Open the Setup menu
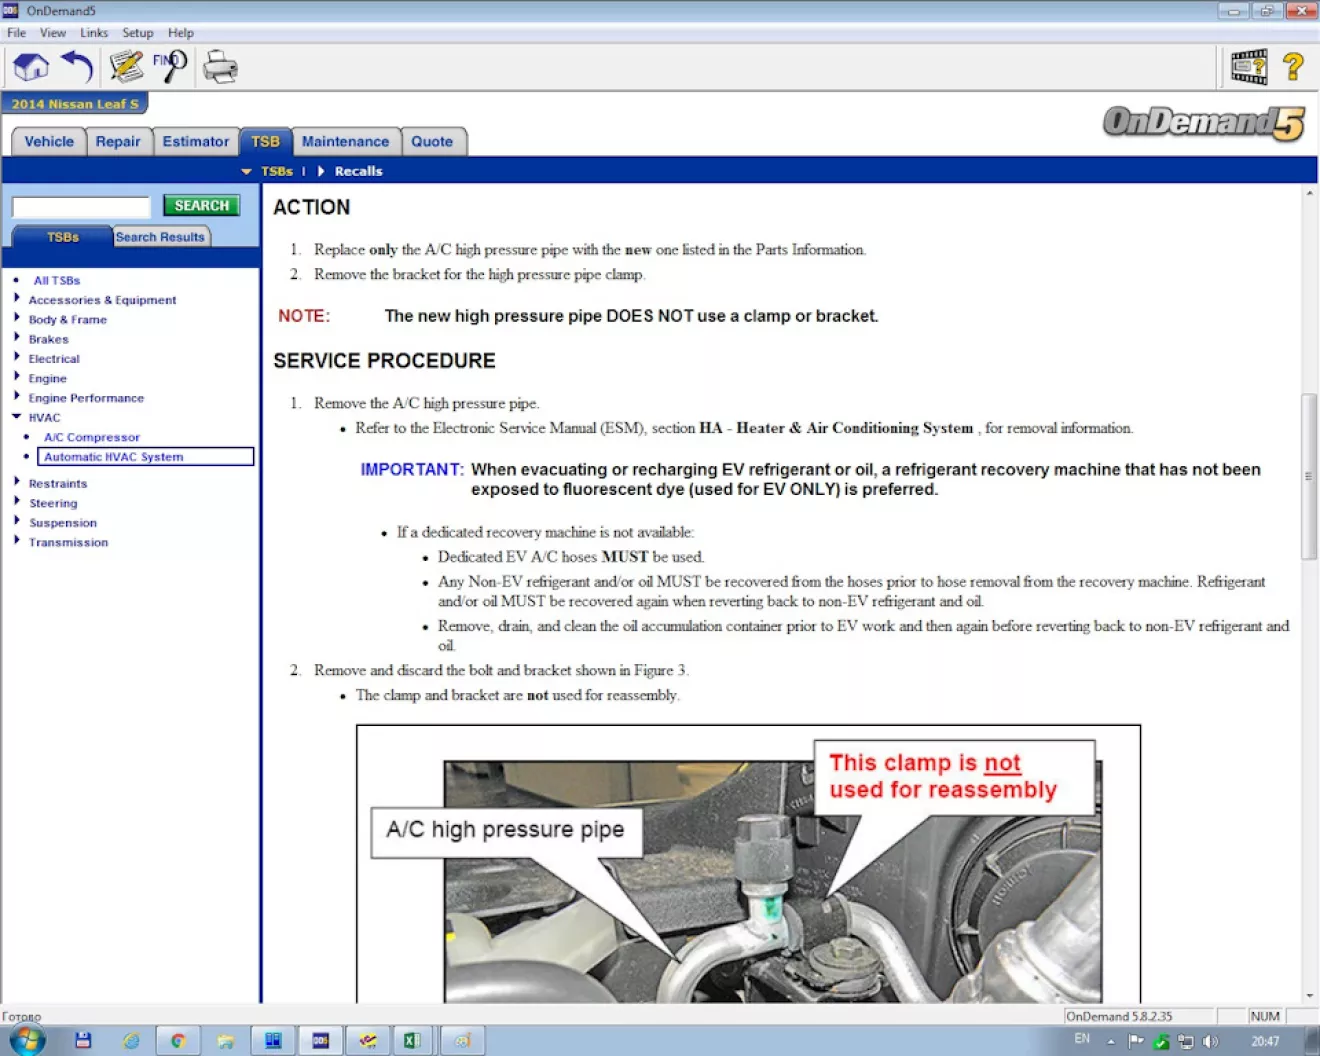Image resolution: width=1320 pixels, height=1056 pixels. tap(138, 33)
